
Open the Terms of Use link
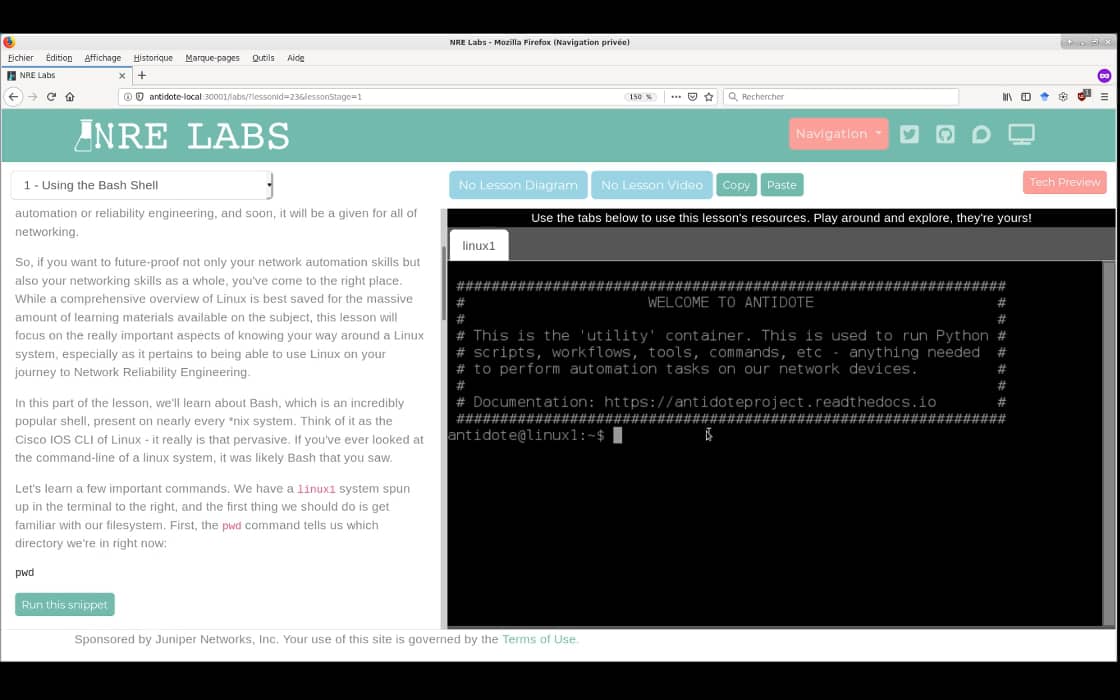coord(540,639)
